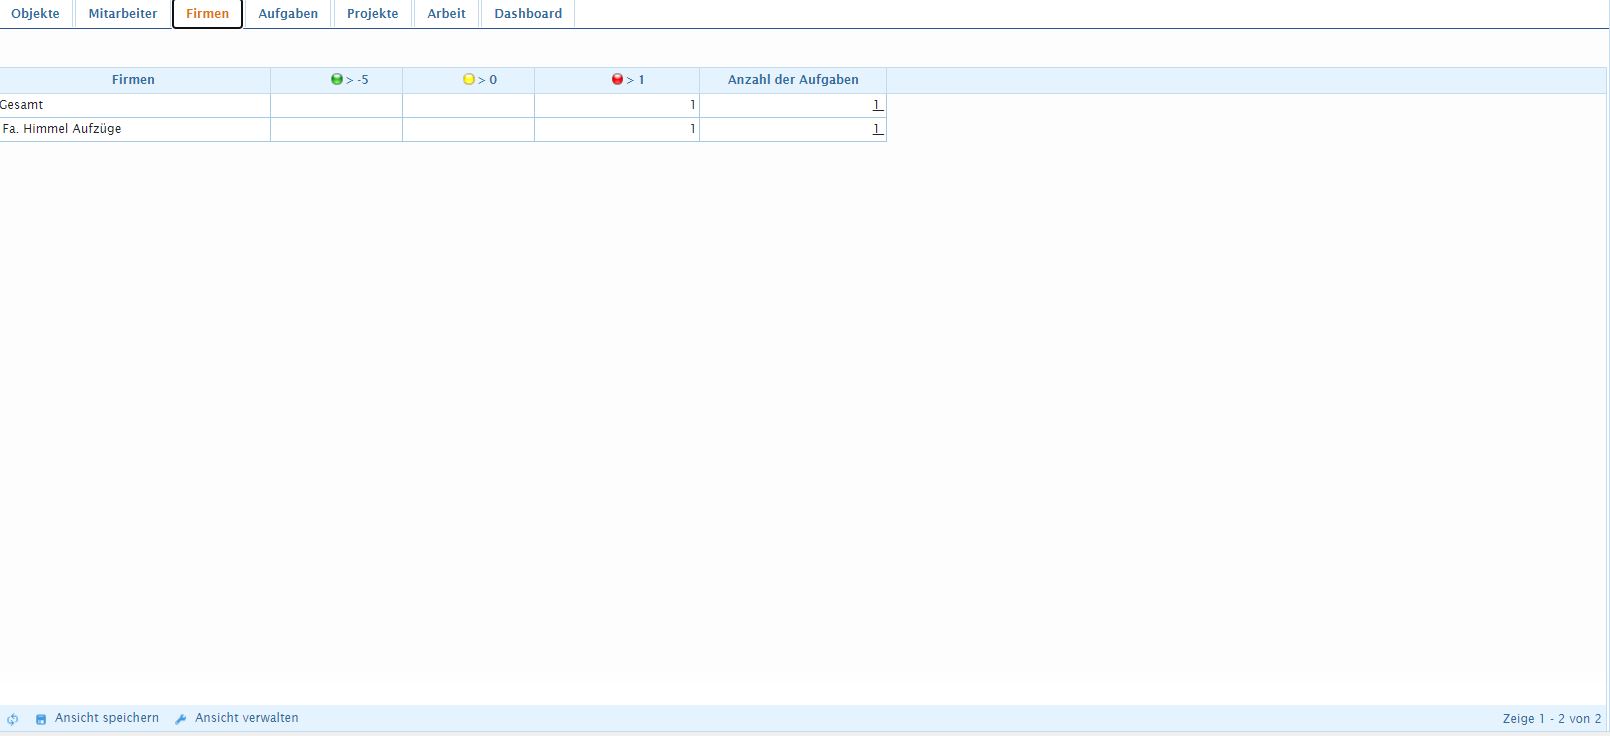Switch to the Mitarbeiter tab

click(x=123, y=14)
